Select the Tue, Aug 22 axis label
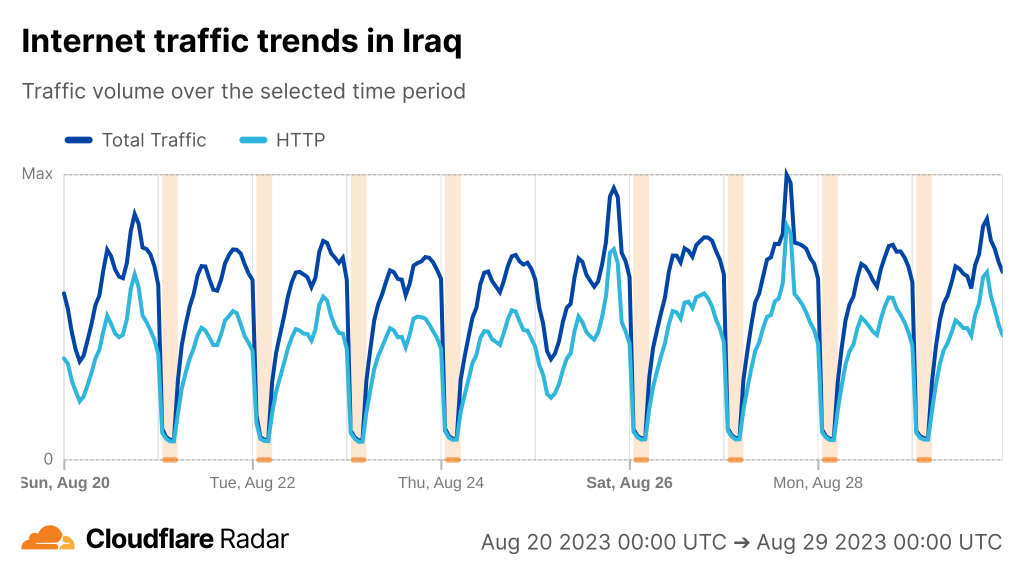Screen dimensions: 1024x576 click(252, 482)
